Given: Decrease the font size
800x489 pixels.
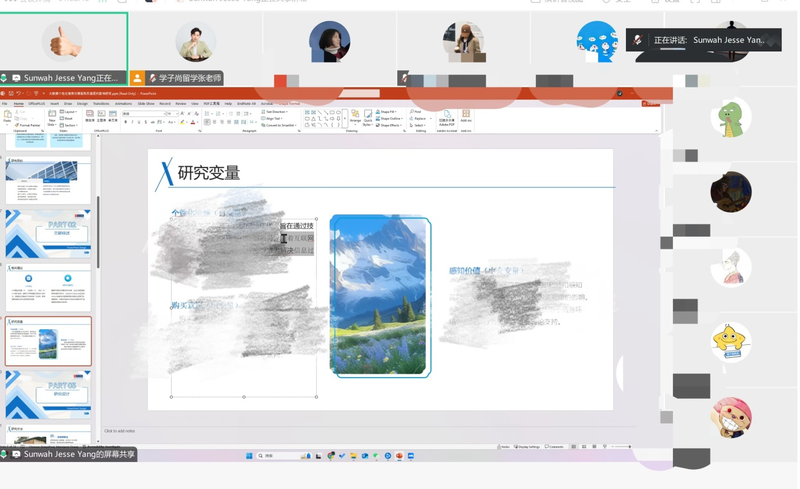Looking at the screenshot, I should (x=189, y=113).
